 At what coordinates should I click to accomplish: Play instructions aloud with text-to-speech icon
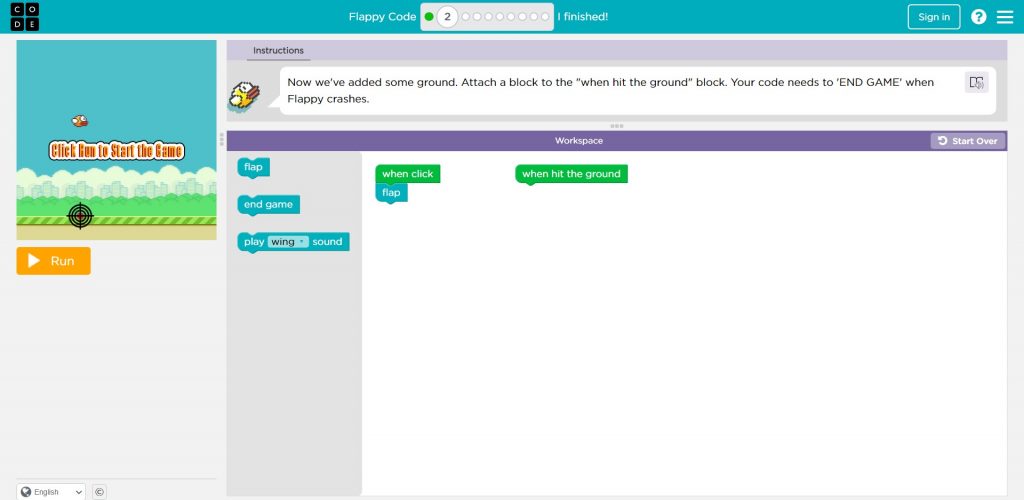976,82
